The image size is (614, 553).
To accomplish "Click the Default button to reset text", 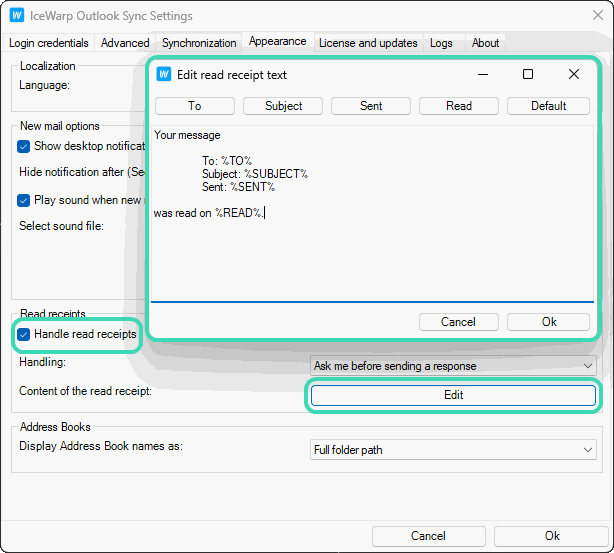I will click(x=548, y=106).
